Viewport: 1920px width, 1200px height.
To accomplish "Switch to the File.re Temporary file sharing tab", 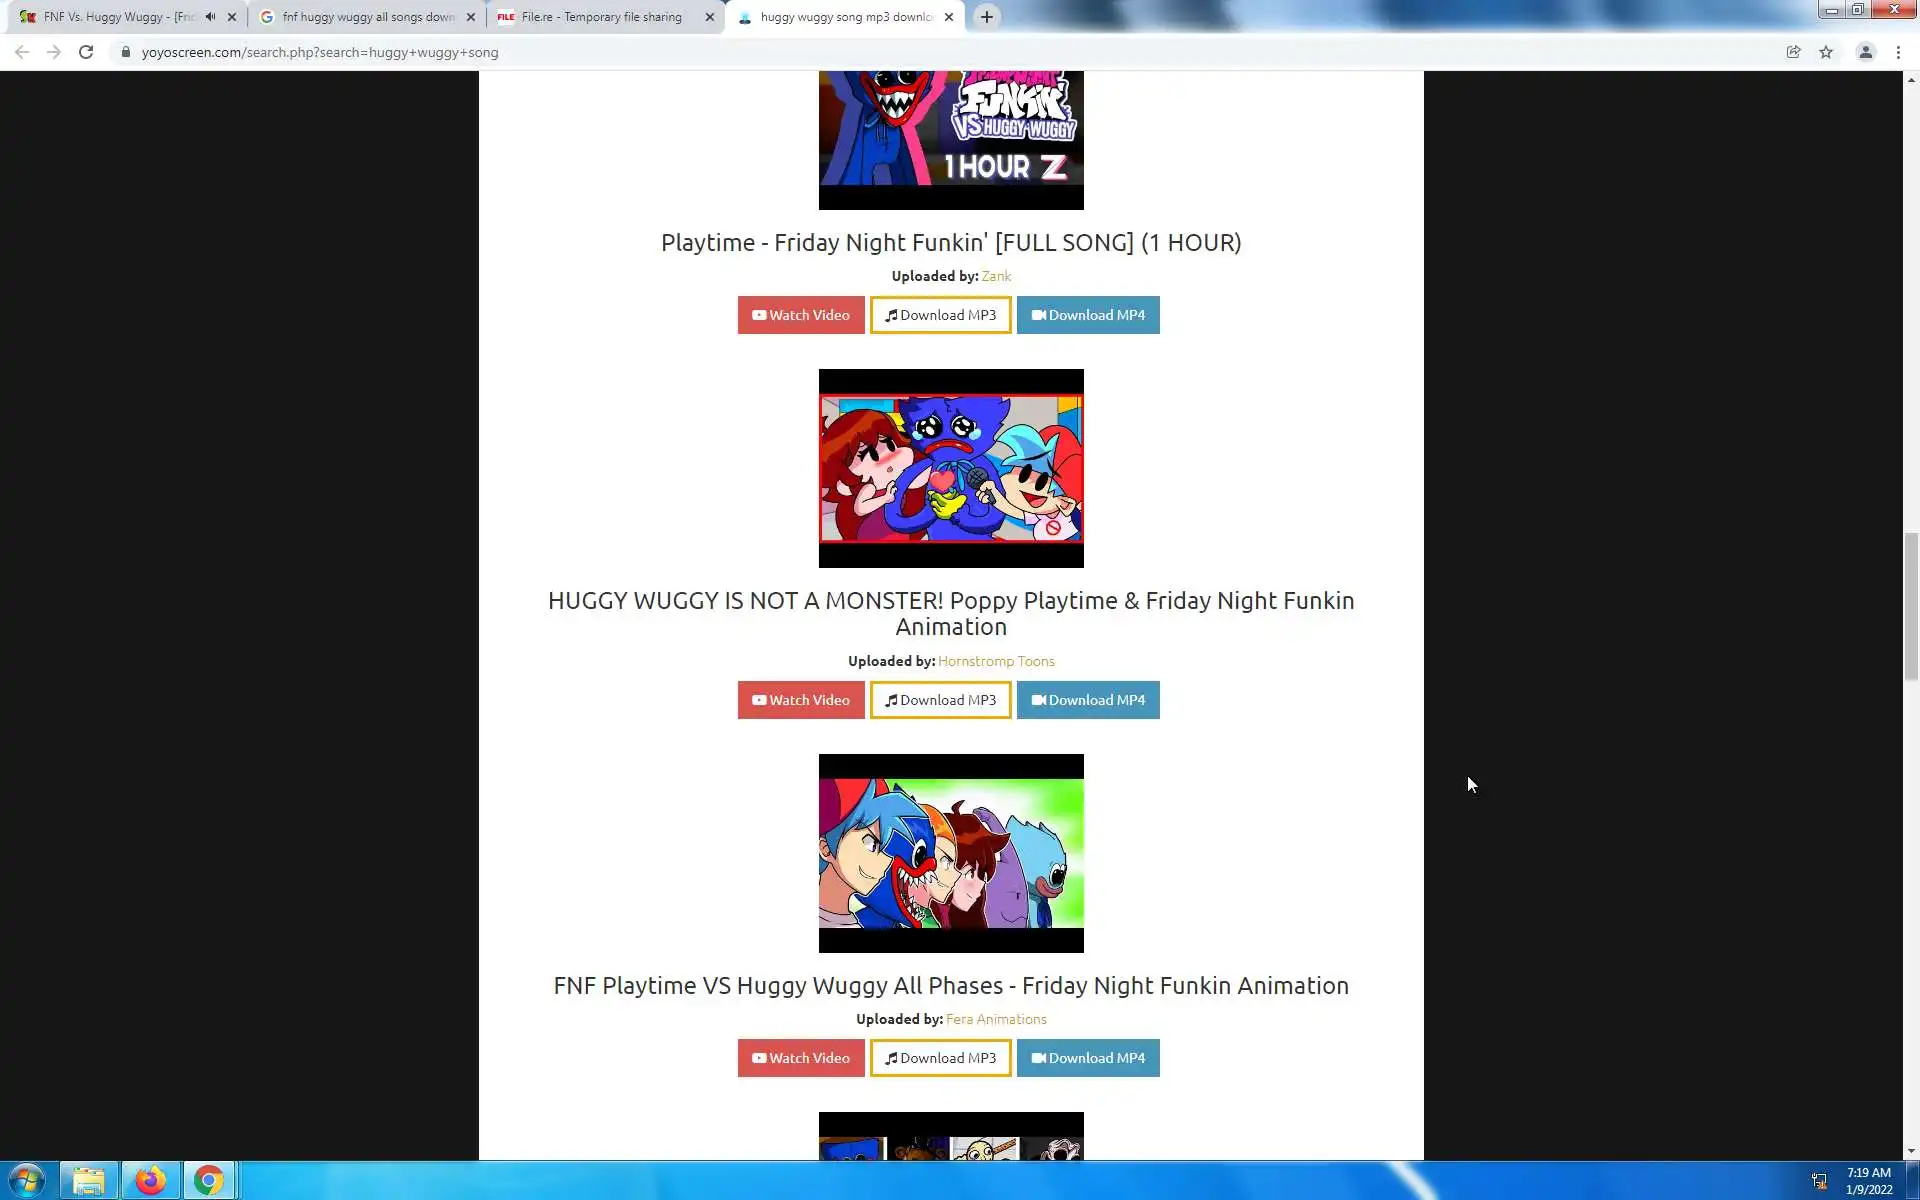I will [x=600, y=17].
